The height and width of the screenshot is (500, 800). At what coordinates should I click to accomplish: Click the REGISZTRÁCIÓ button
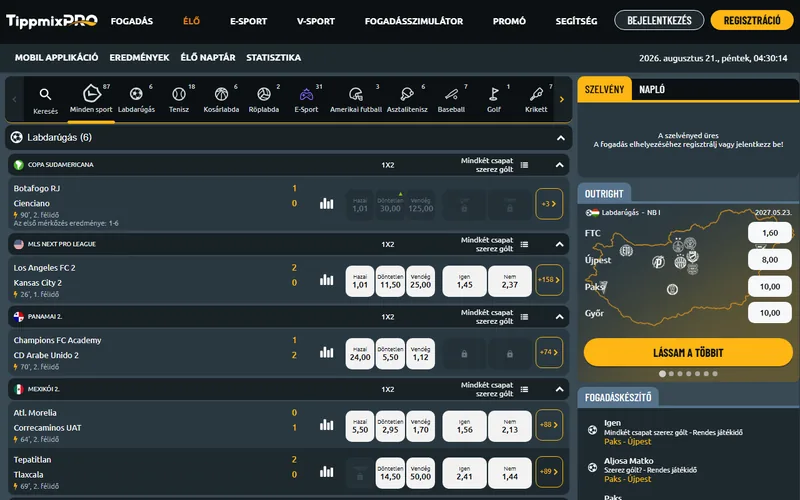752,20
